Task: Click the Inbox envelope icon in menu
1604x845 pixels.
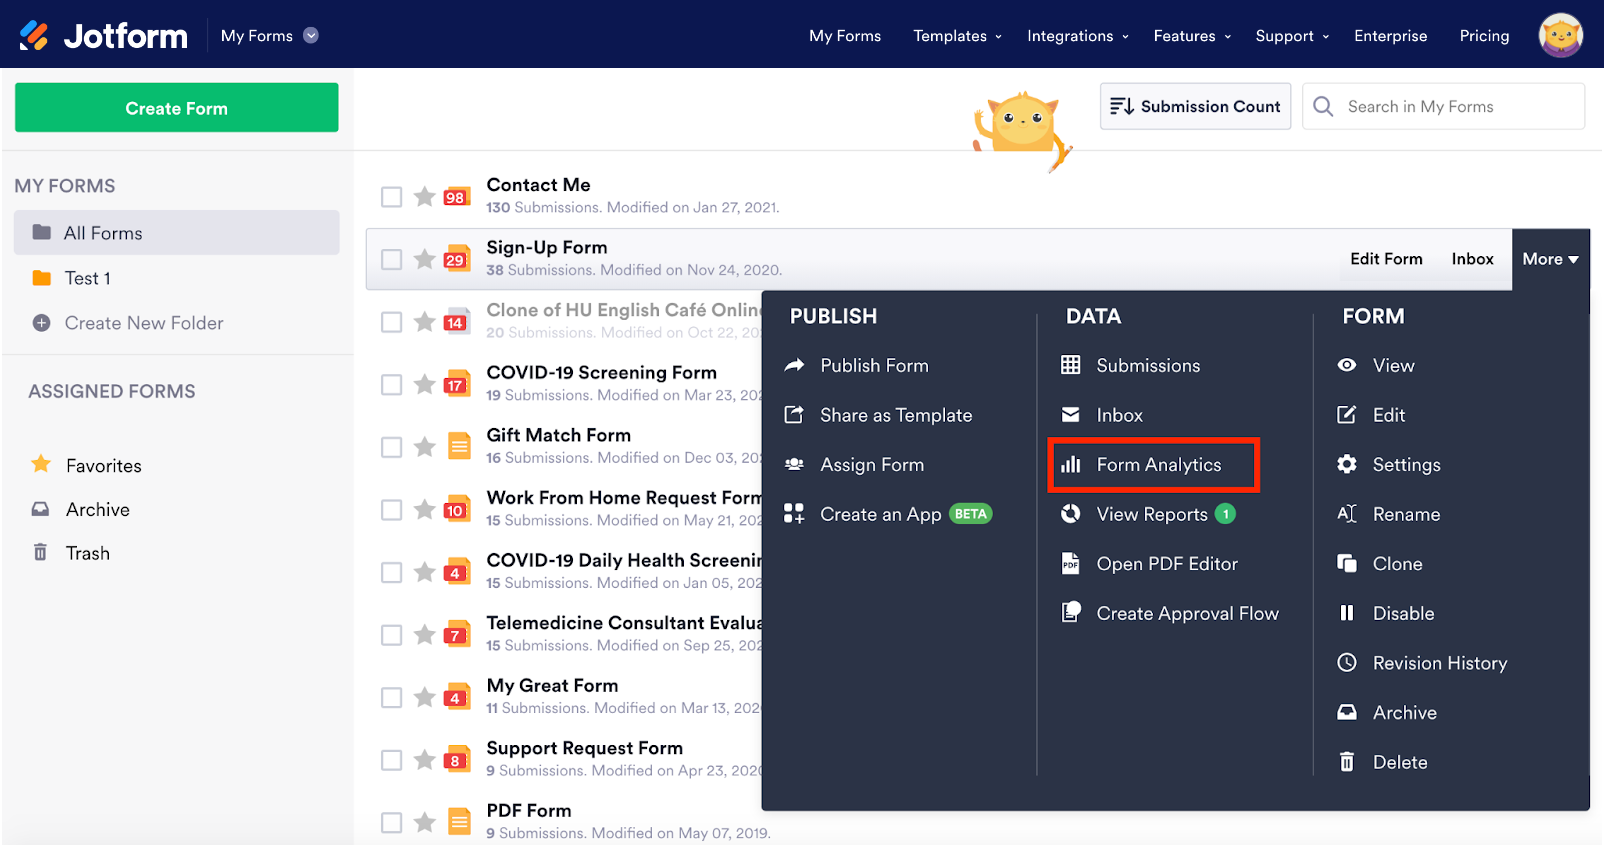Action: 1071,415
